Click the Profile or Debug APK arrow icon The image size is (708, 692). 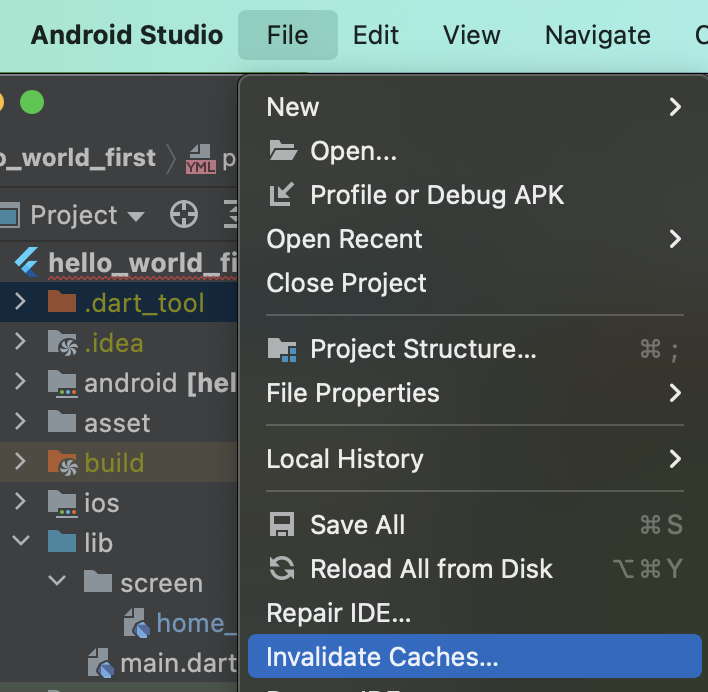(281, 195)
